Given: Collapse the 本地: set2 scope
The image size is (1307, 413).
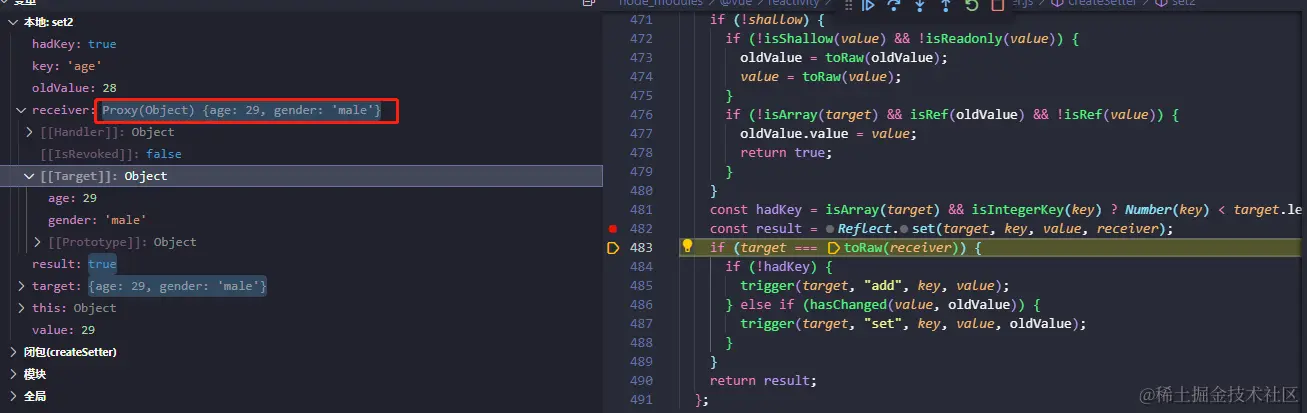Looking at the screenshot, I should pos(14,22).
